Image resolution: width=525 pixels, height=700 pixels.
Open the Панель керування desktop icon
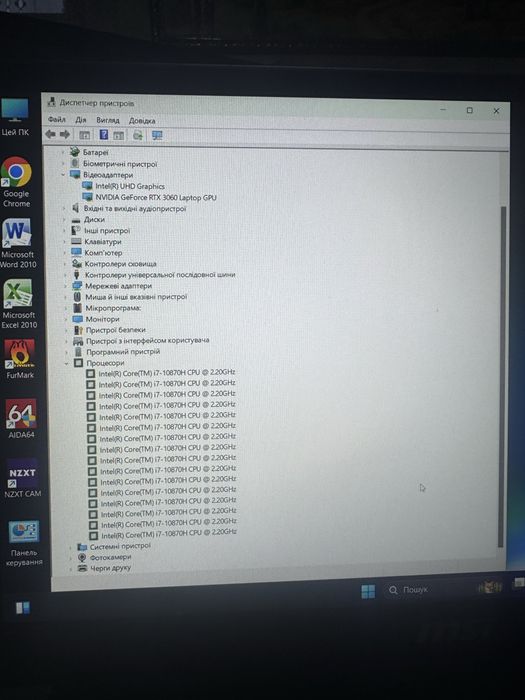pyautogui.click(x=24, y=544)
